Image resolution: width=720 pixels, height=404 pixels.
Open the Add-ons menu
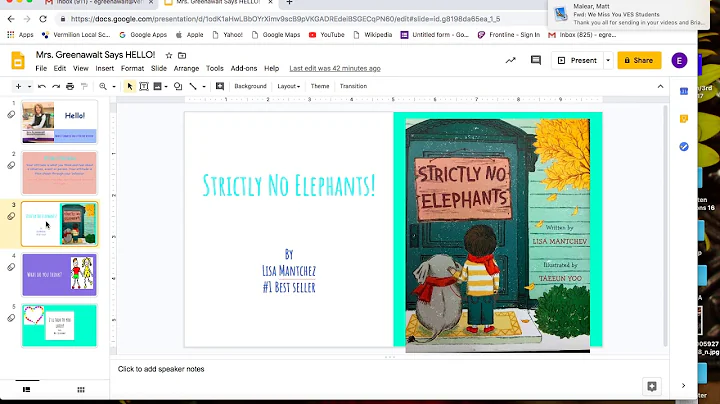[x=244, y=68]
